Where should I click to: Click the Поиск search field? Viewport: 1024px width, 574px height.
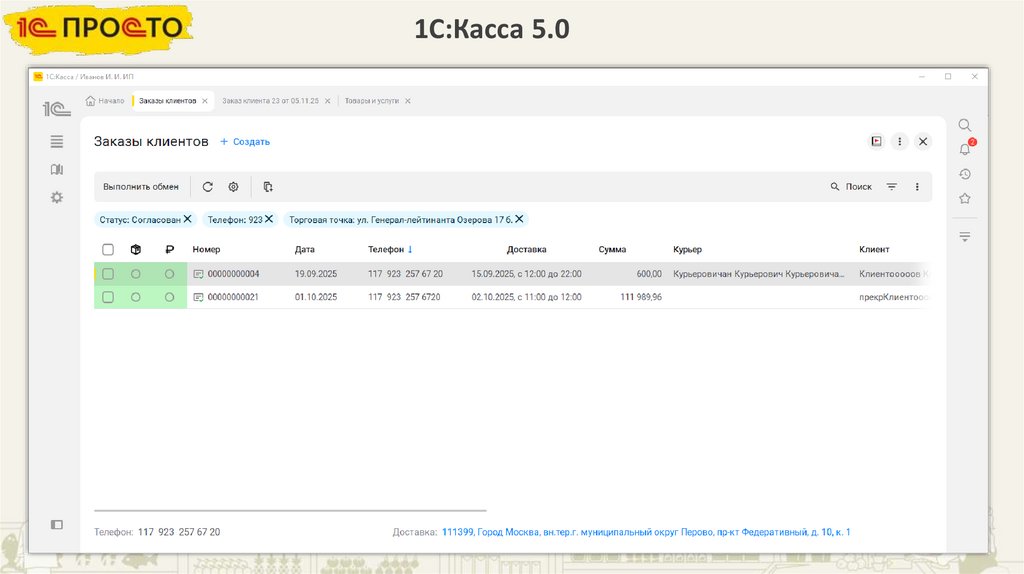coord(851,187)
